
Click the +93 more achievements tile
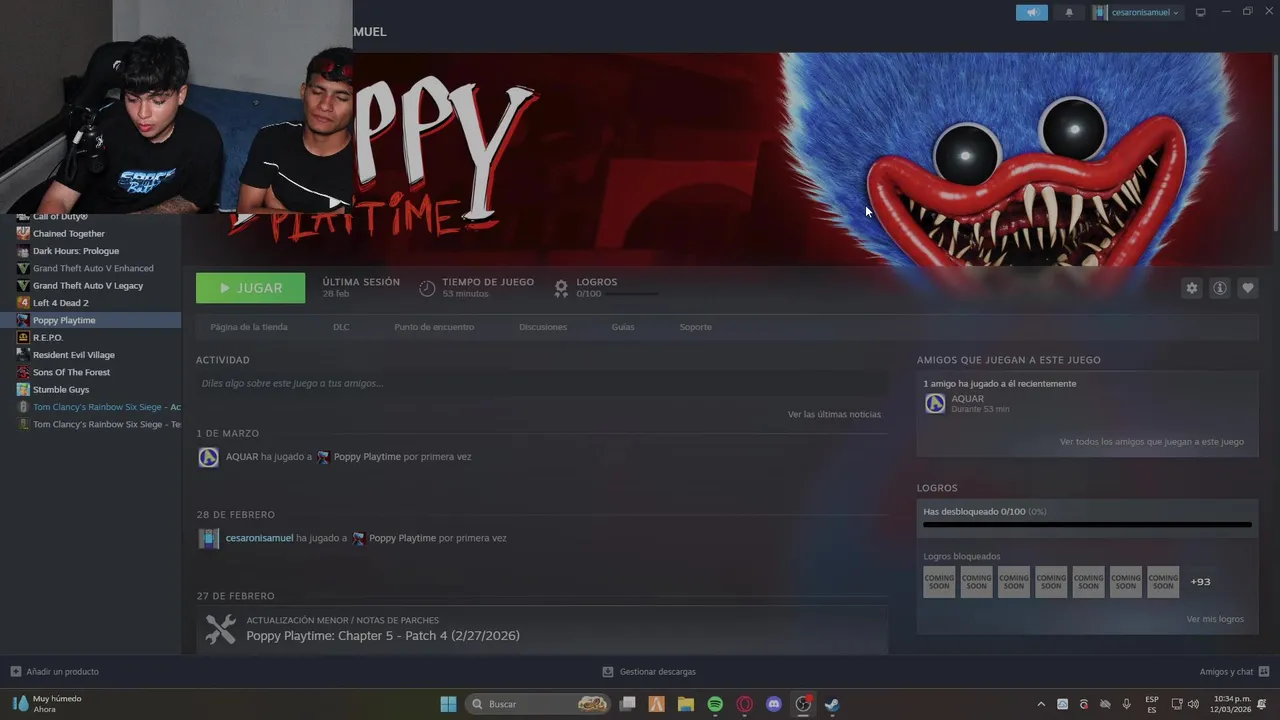click(1200, 582)
